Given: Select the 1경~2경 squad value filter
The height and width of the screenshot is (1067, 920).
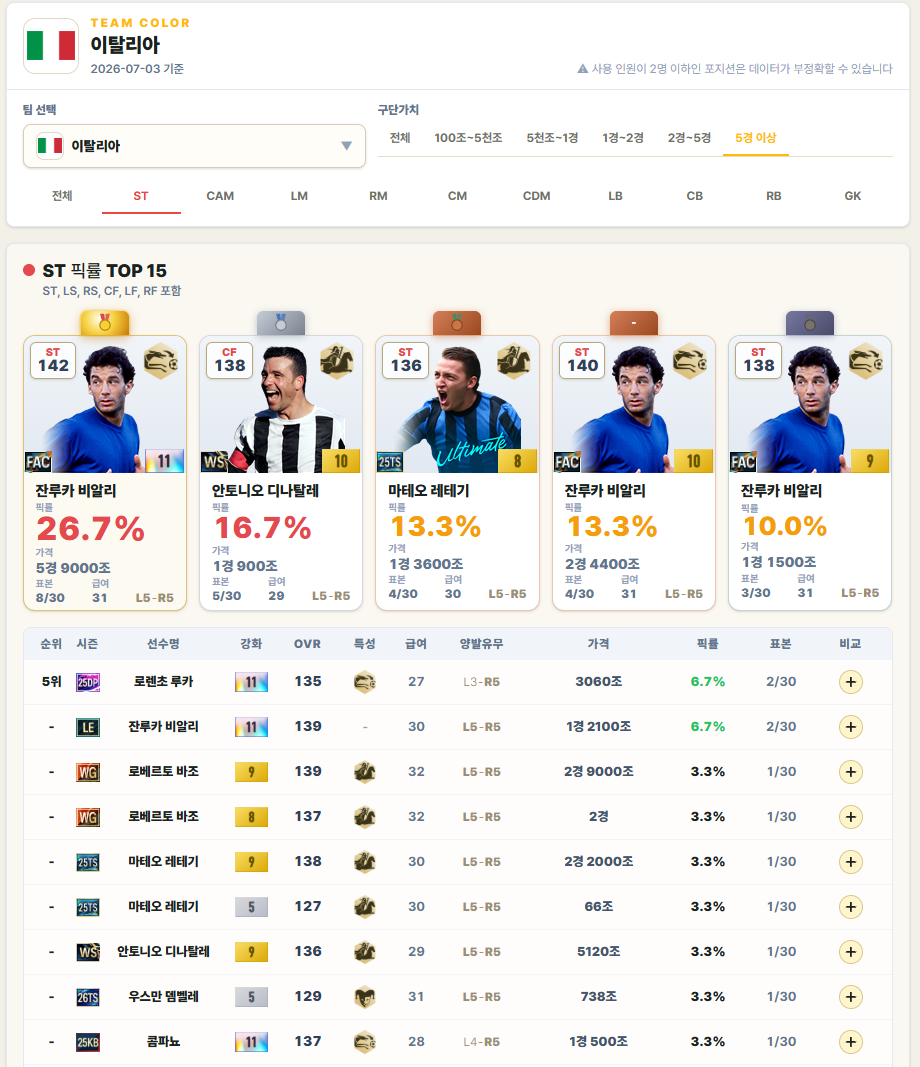Looking at the screenshot, I should [x=623, y=138].
